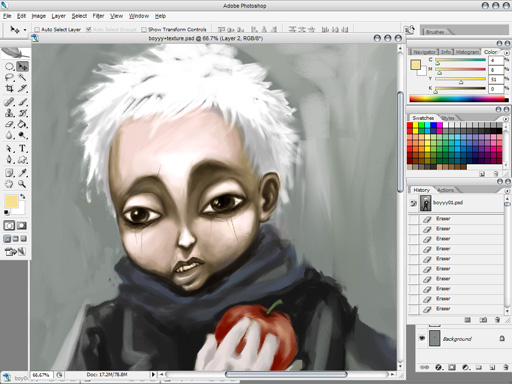Switch to the Navigator tab

(424, 52)
